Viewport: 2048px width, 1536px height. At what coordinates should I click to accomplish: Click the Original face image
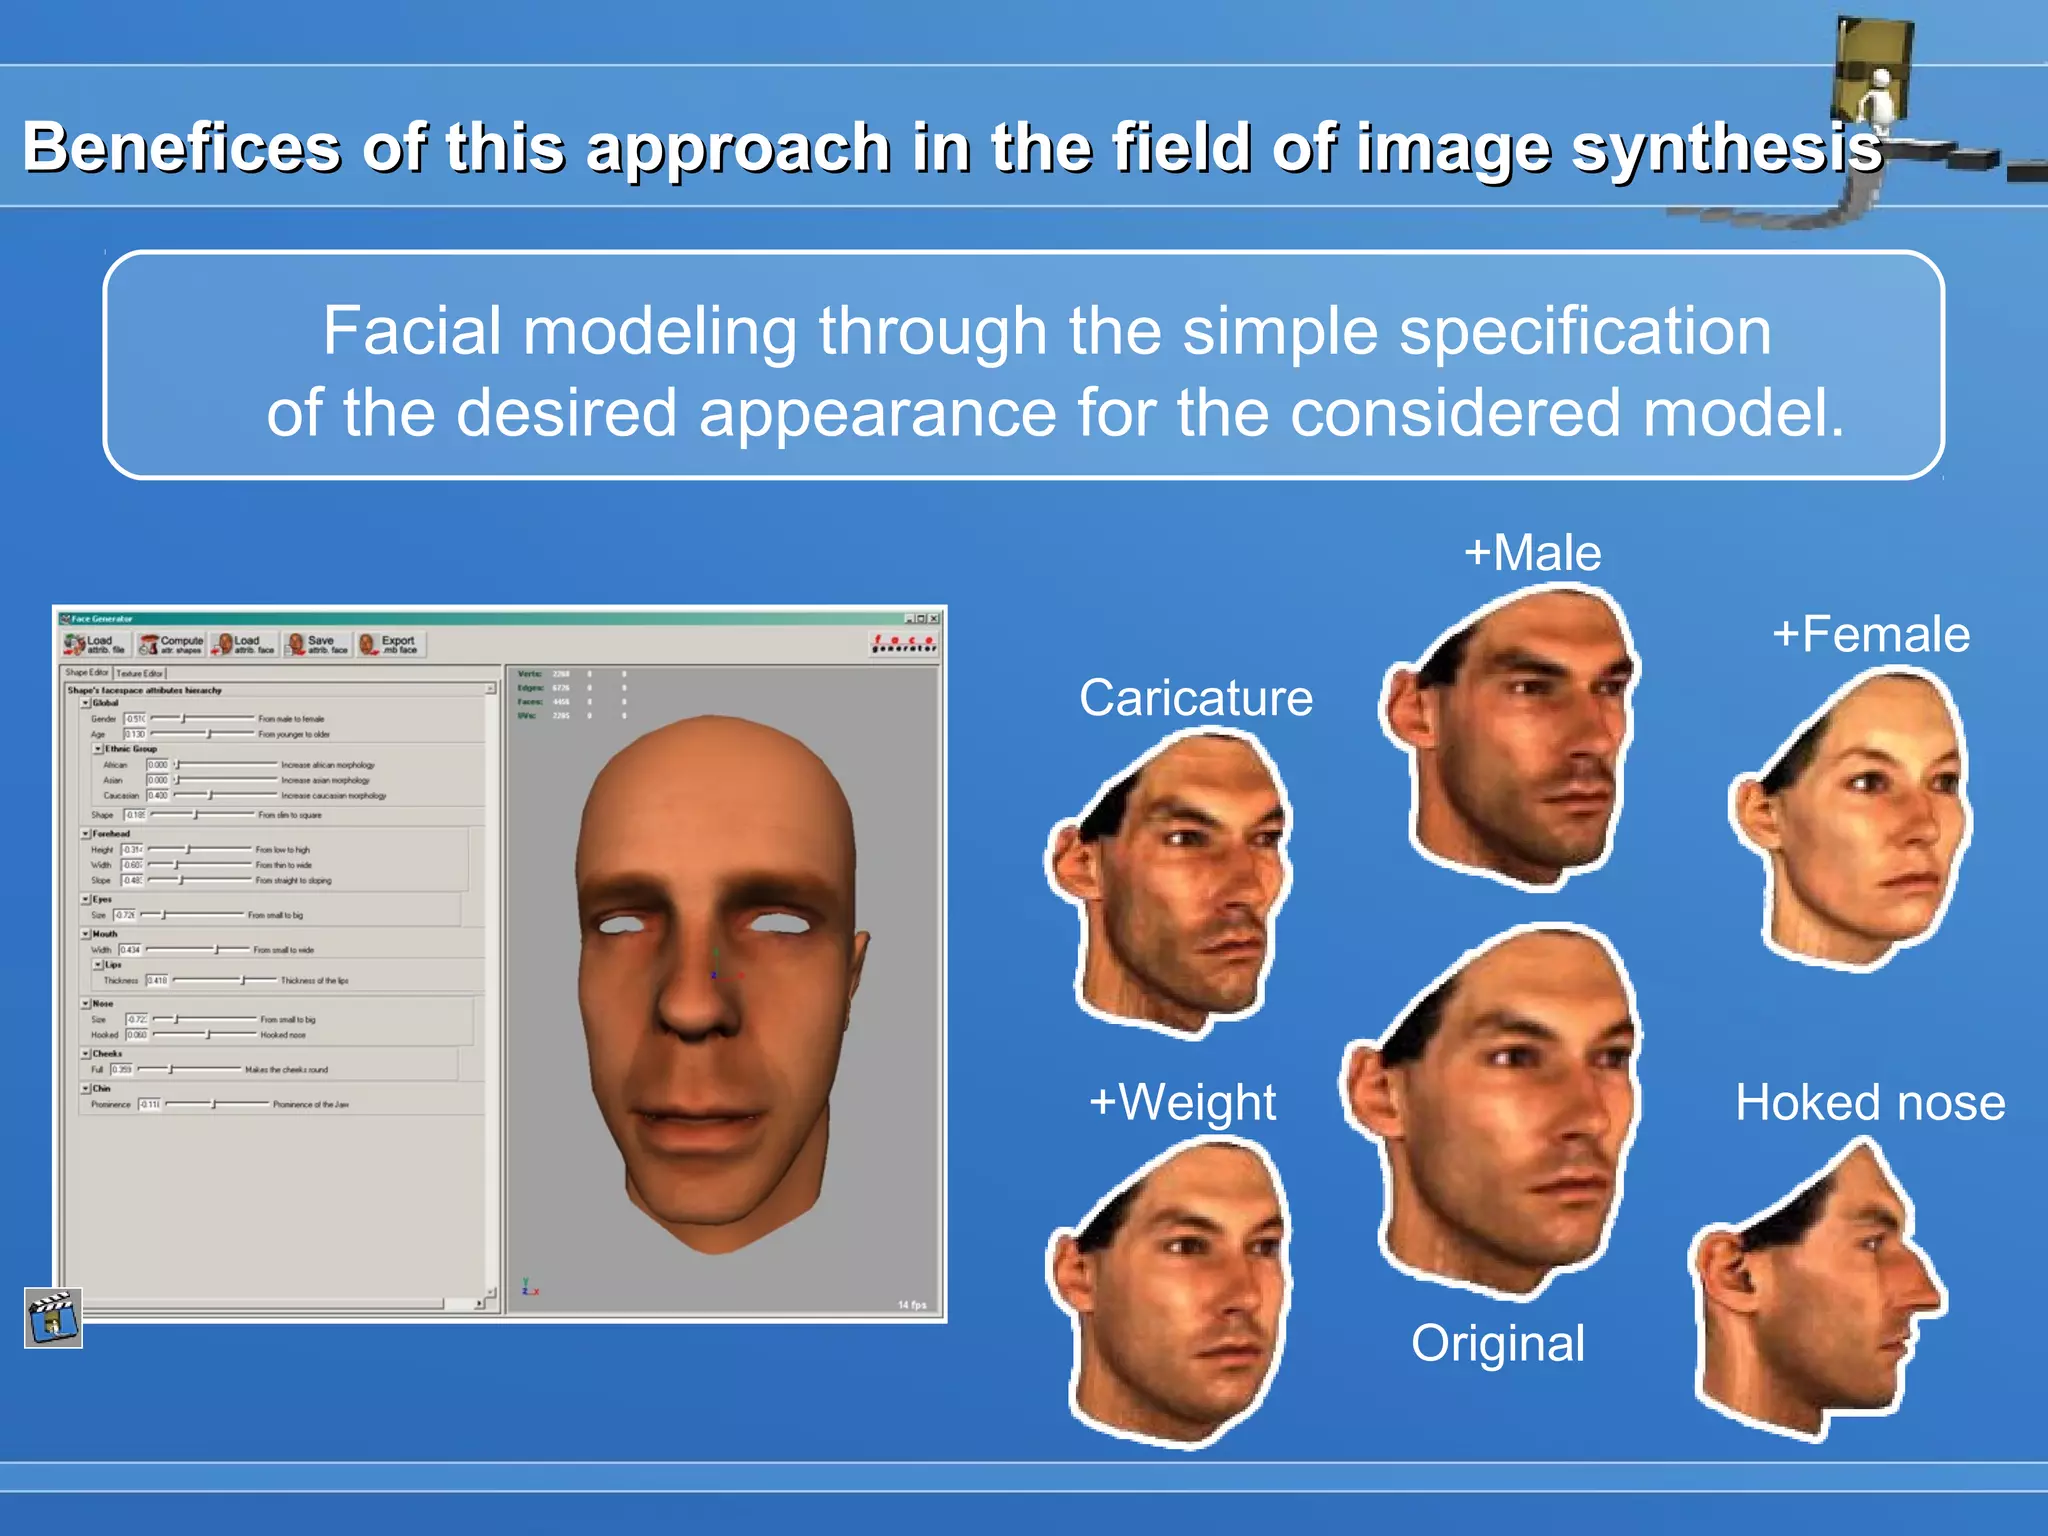pyautogui.click(x=1490, y=1112)
